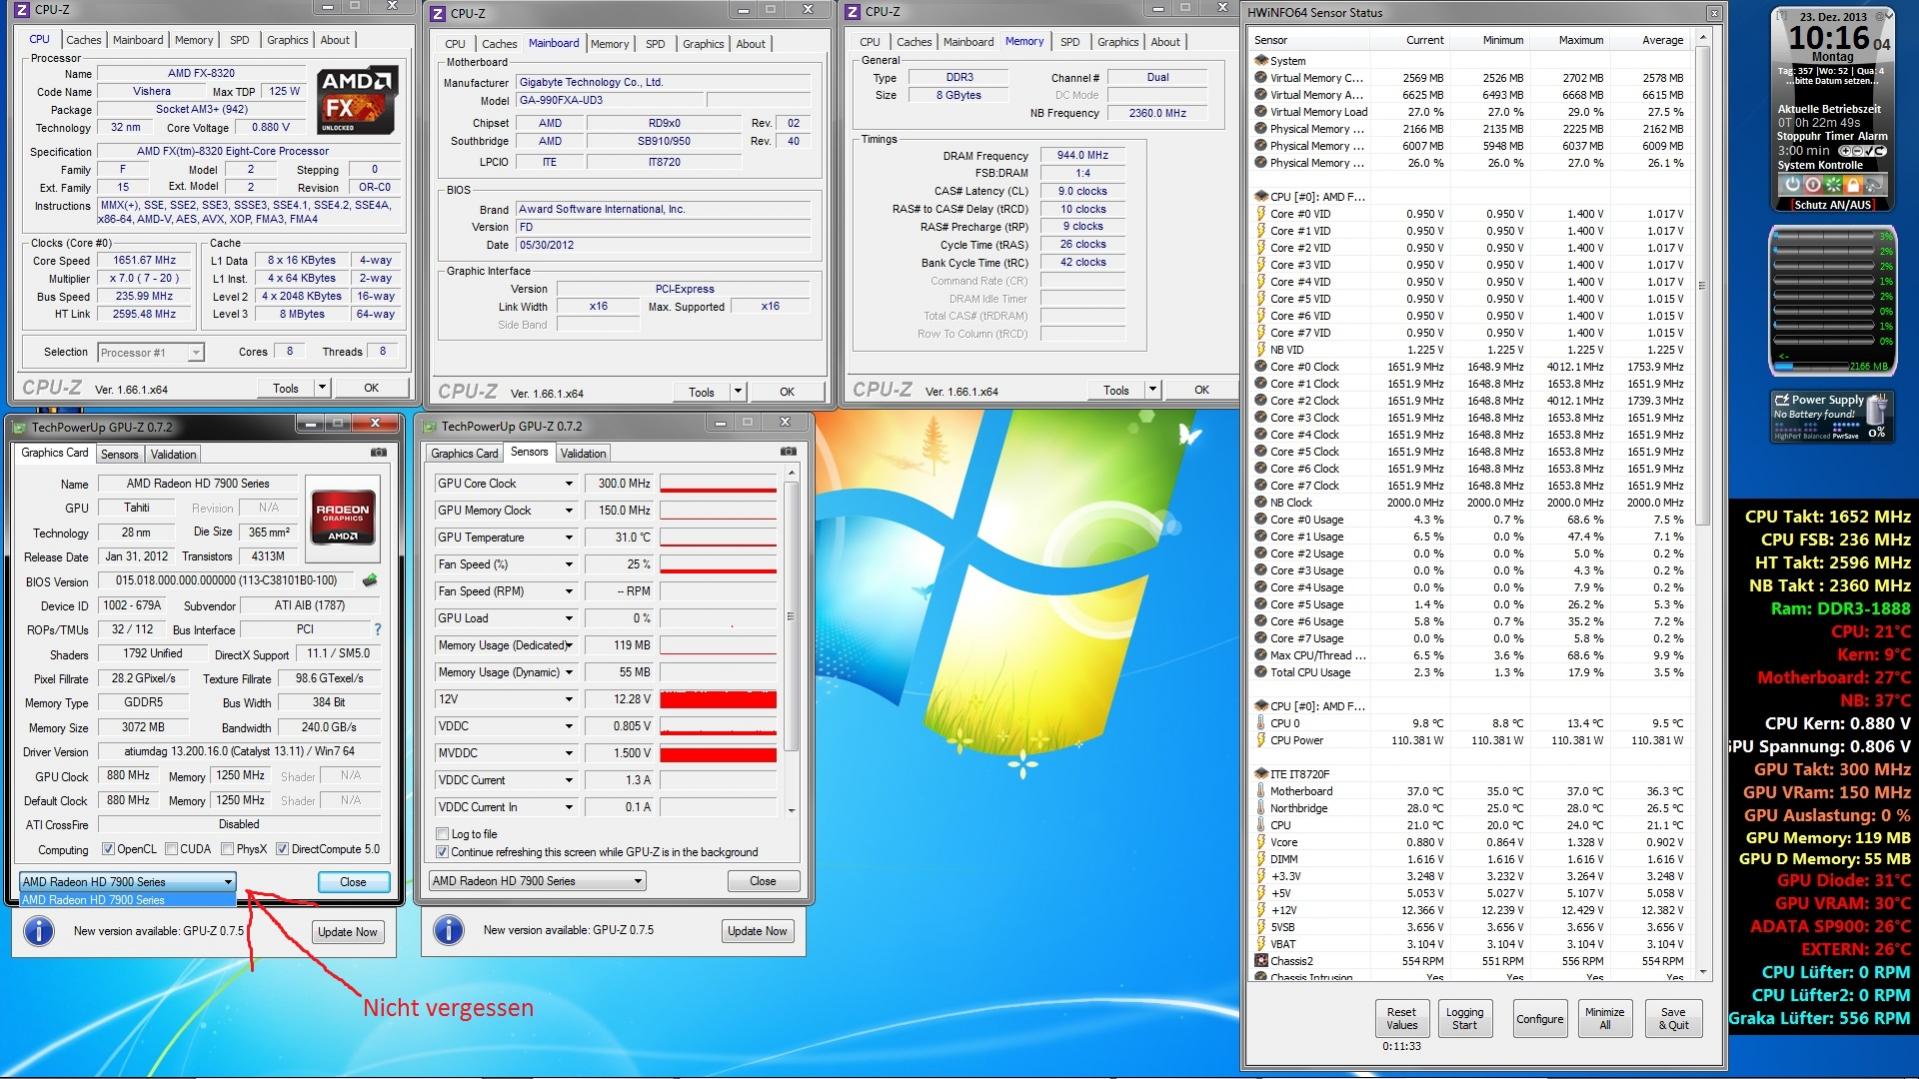Open the SPD tab in the CPU-Z Mainboard window
This screenshot has height=1079, width=1919.
(655, 44)
